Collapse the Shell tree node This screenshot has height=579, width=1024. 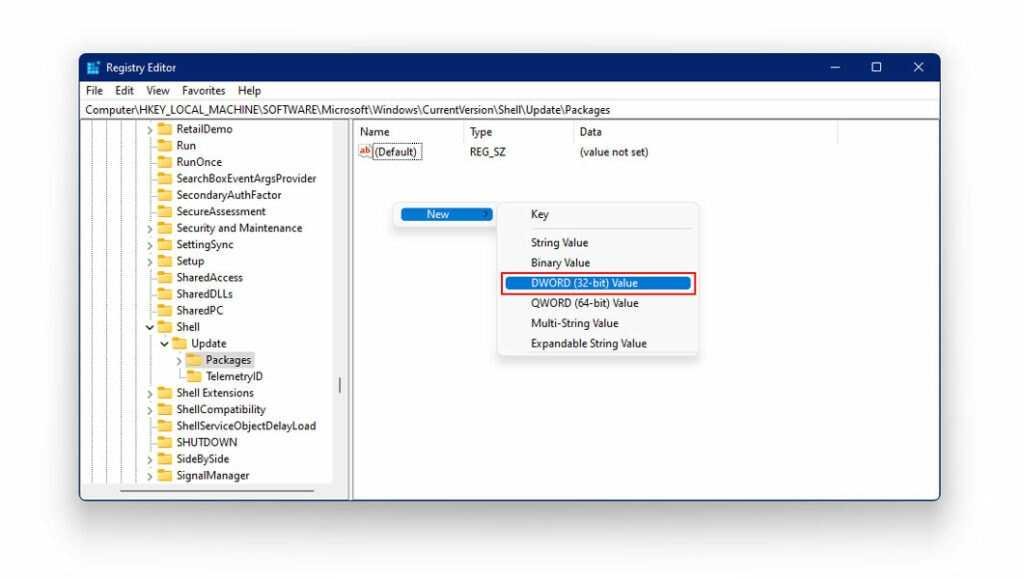[150, 327]
